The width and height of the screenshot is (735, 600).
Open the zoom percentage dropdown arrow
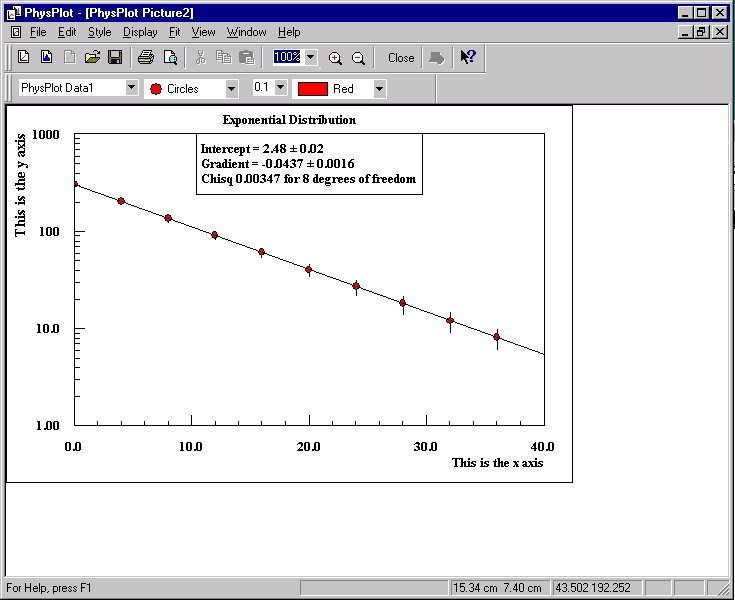click(311, 58)
